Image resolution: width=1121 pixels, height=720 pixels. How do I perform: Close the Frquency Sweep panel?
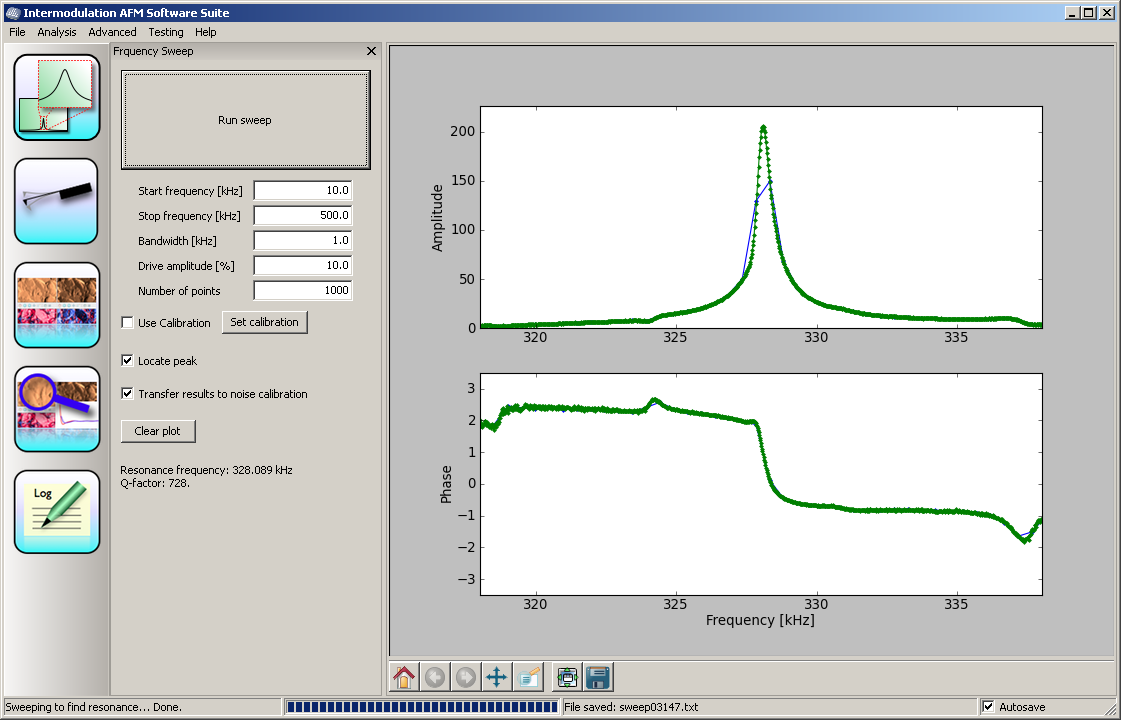pyautogui.click(x=371, y=51)
